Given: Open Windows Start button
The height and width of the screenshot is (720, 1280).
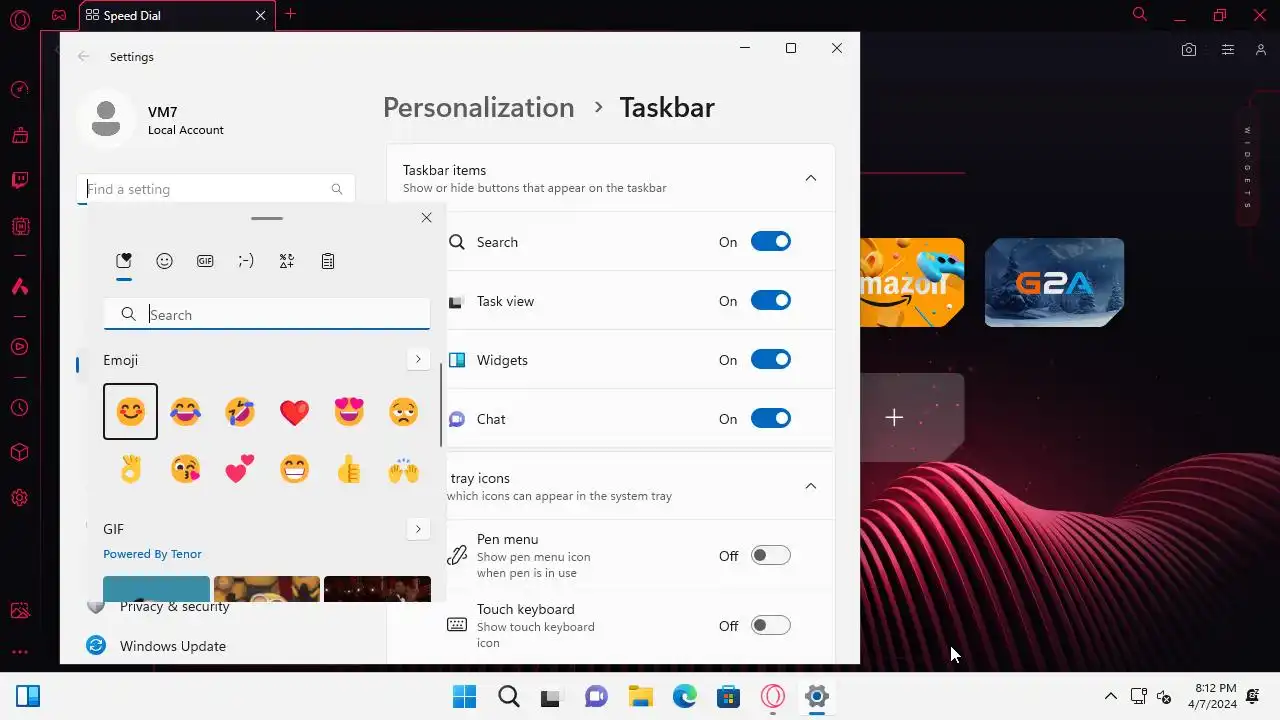Looking at the screenshot, I should click(x=464, y=696).
